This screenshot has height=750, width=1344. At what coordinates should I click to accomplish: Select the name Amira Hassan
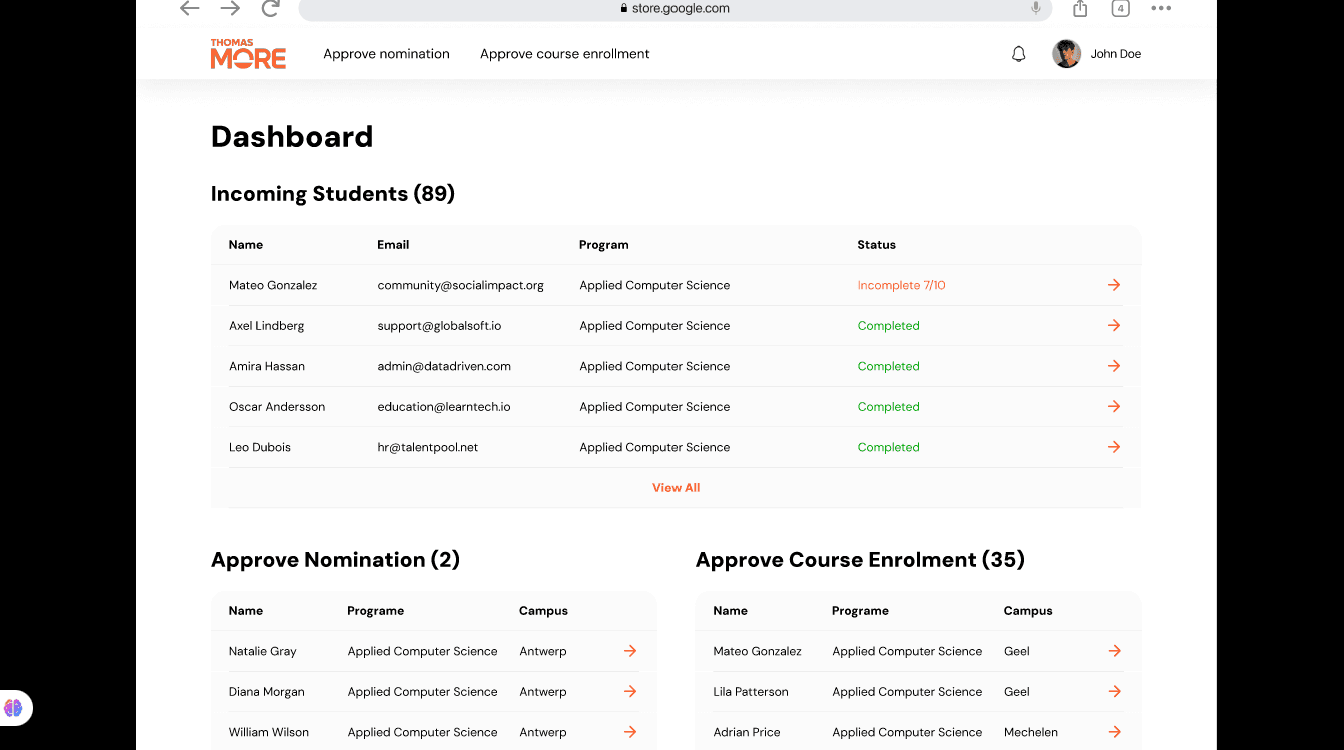click(267, 366)
